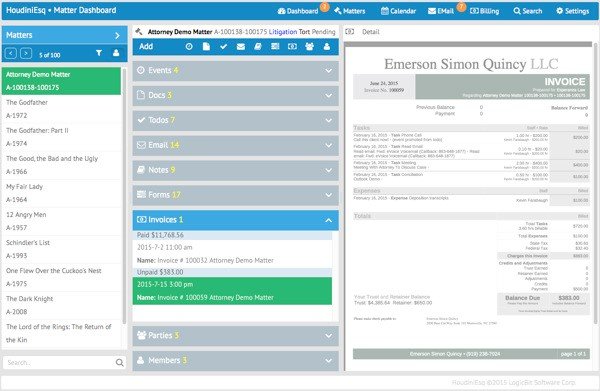Add a document using the file icon
This screenshot has width=600, height=391.
pyautogui.click(x=206, y=47)
